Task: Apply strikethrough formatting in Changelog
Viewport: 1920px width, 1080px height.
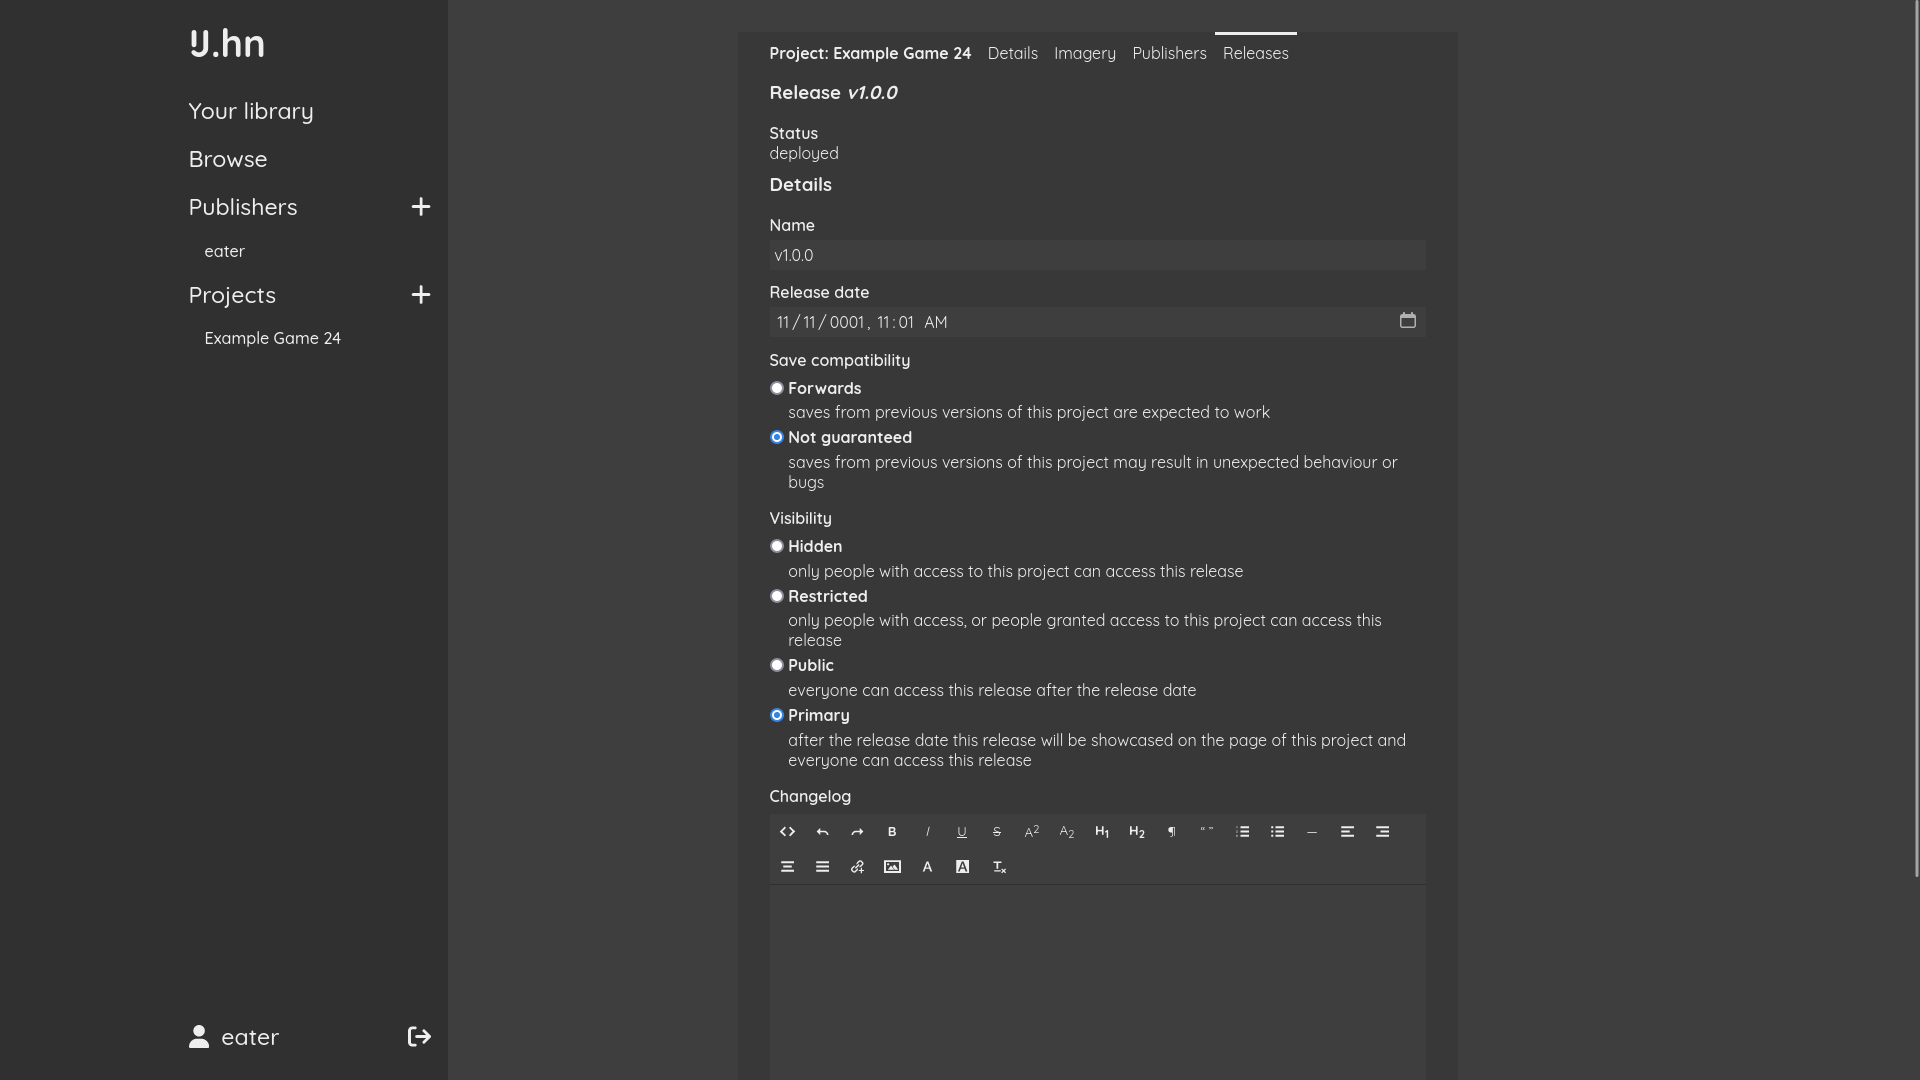Action: [997, 832]
